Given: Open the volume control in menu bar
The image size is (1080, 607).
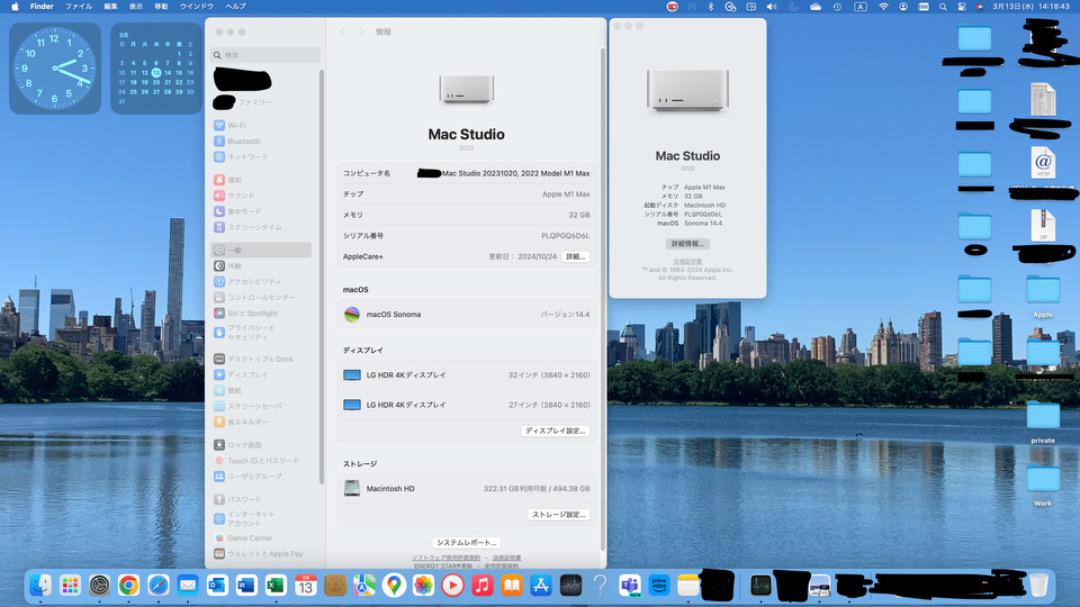Looking at the screenshot, I should pos(771,6).
